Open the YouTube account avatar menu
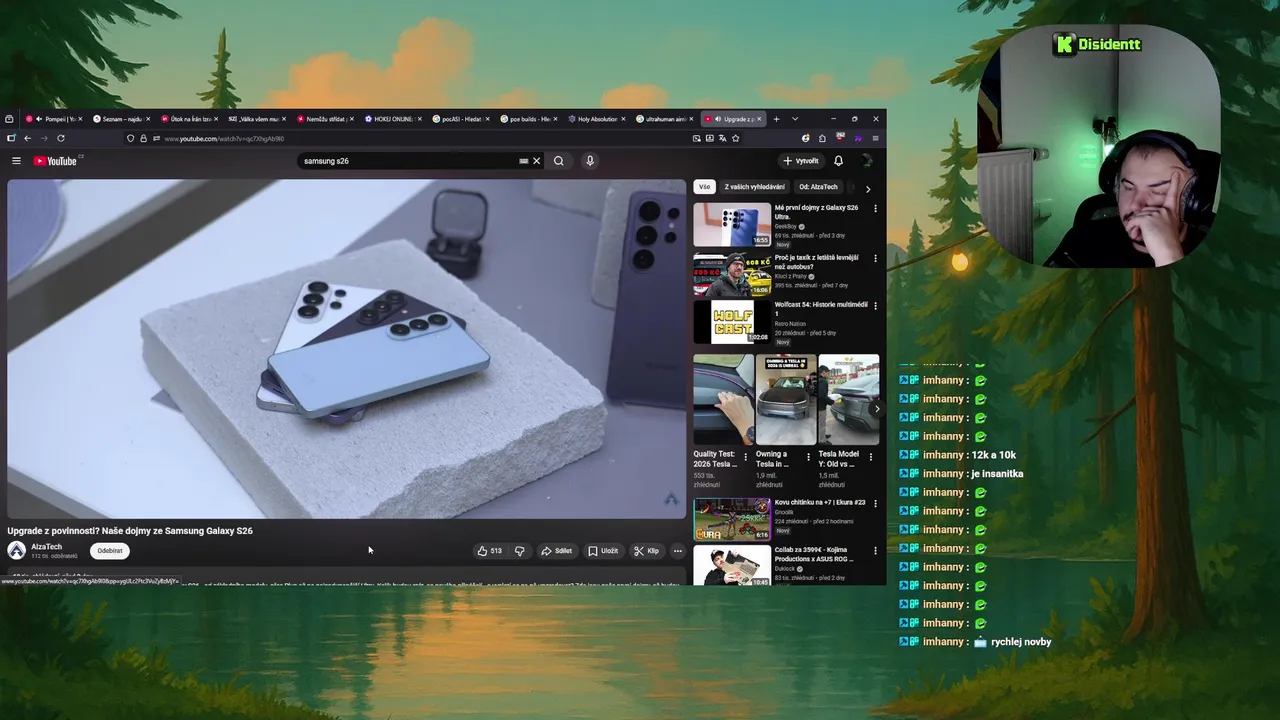This screenshot has height=720, width=1280. (x=866, y=161)
